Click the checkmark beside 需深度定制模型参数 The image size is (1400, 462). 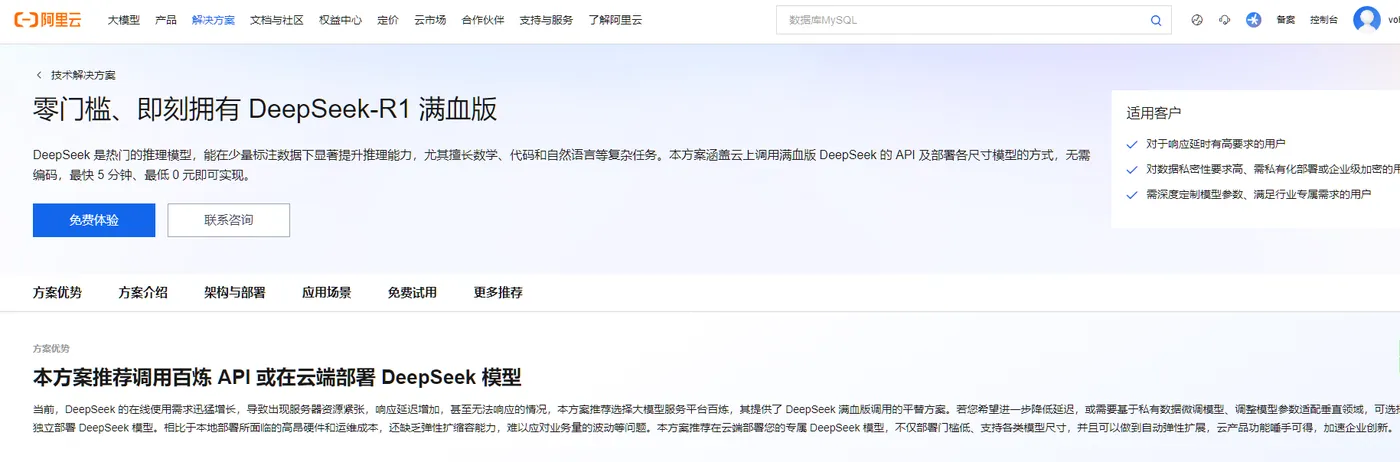[x=1132, y=195]
